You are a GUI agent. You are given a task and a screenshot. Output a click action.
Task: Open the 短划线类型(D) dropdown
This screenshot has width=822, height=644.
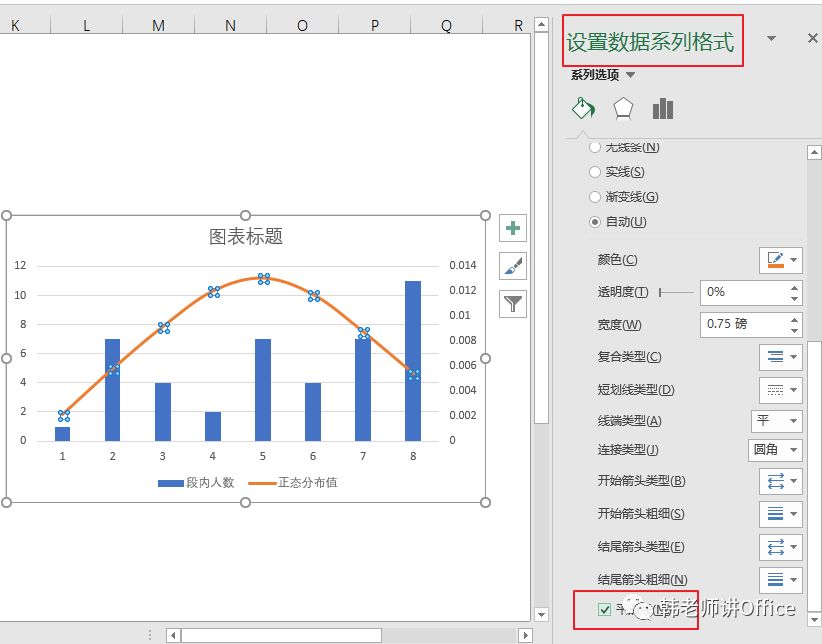pyautogui.click(x=781, y=390)
